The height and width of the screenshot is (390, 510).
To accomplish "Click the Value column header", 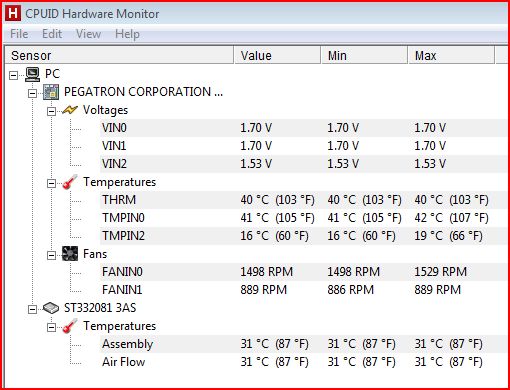I will [277, 55].
